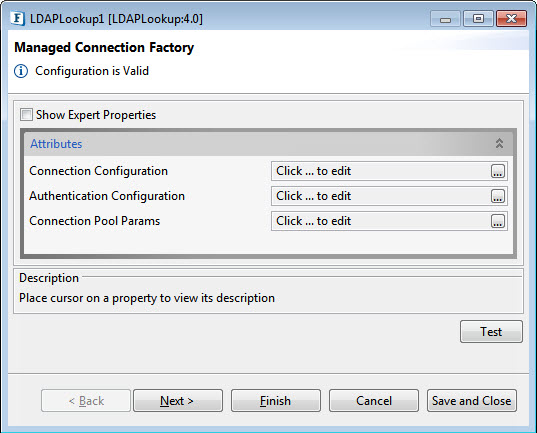Maximize the LDAPLookup1 window
Viewport: 537px width, 433px height.
point(478,19)
